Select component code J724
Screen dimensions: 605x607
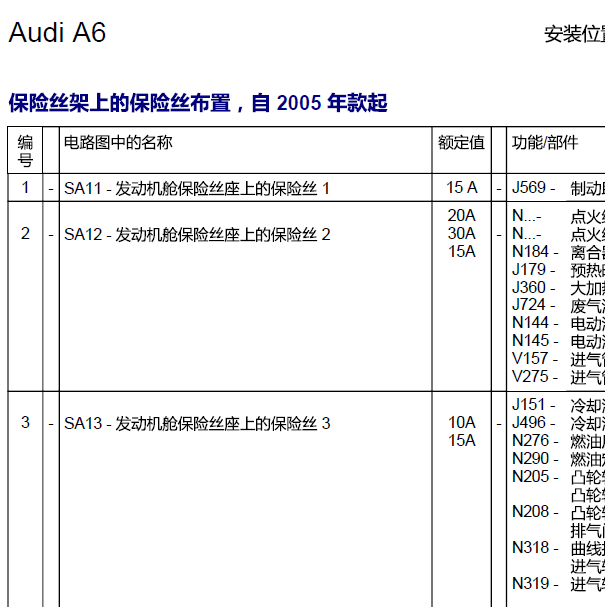529,305
